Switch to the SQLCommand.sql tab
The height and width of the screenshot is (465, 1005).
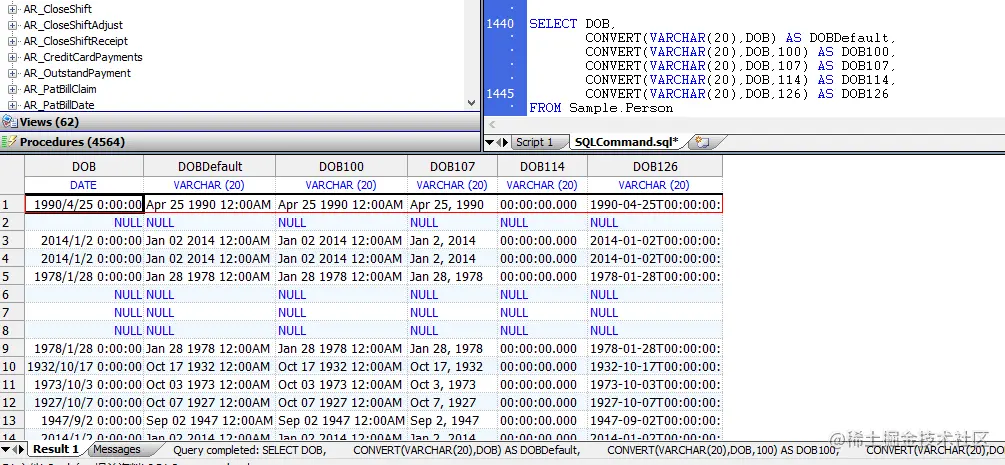click(x=626, y=142)
